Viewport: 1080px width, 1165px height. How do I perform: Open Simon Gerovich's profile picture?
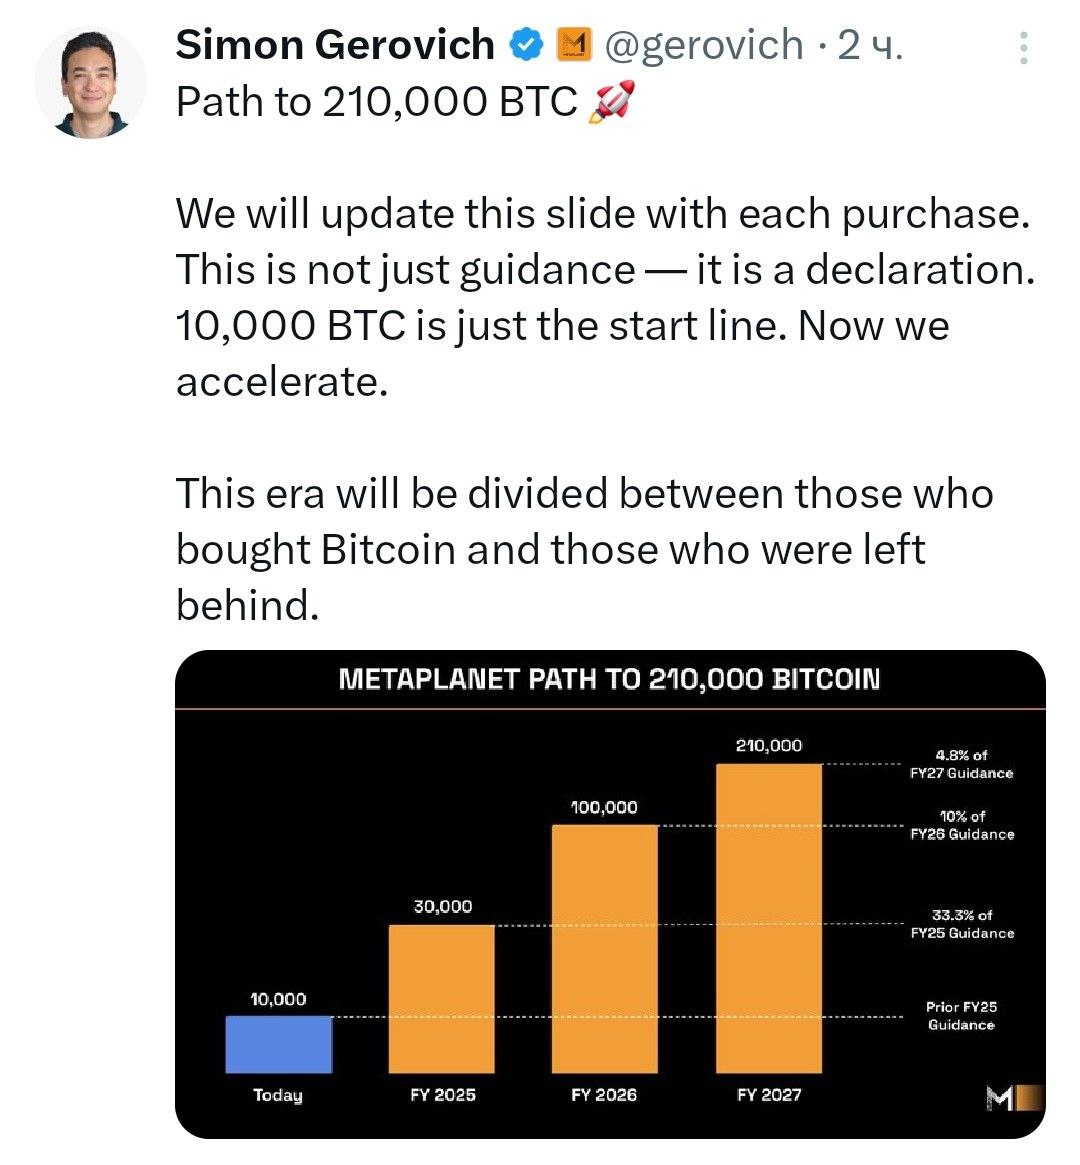91,83
